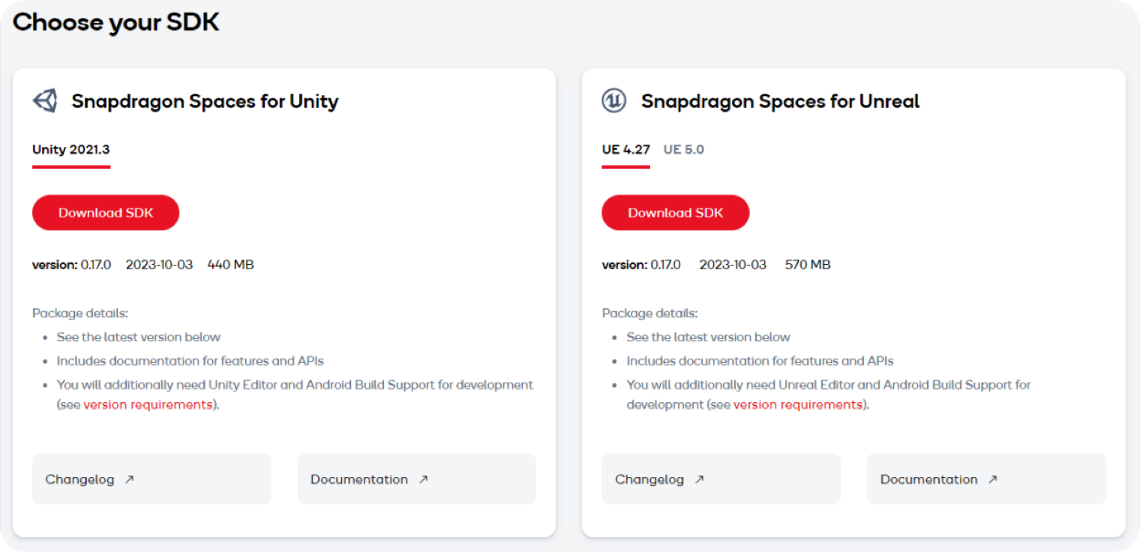Open the Unity Documentation
Image resolution: width=1140 pixels, height=552 pixels.
click(417, 479)
